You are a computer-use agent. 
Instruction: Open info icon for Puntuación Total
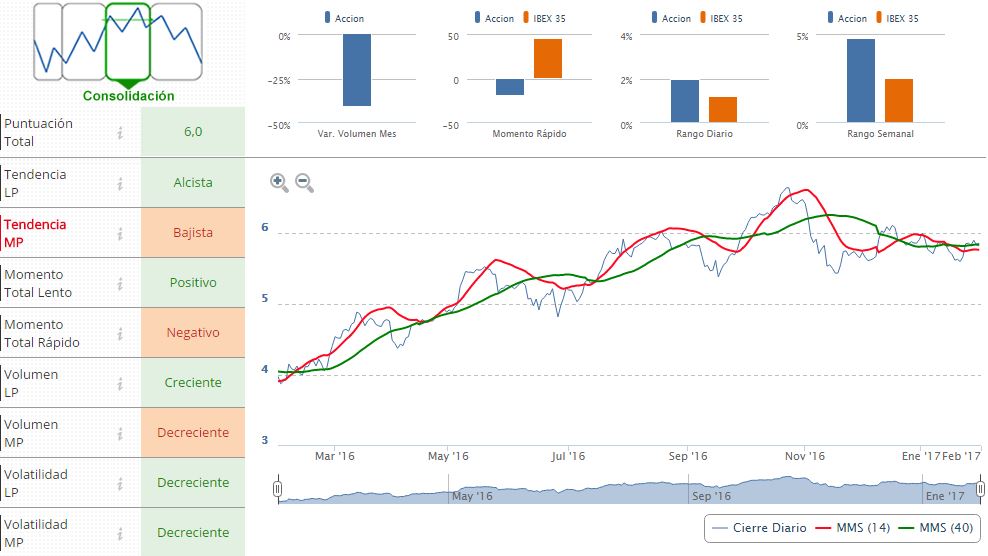coord(120,132)
